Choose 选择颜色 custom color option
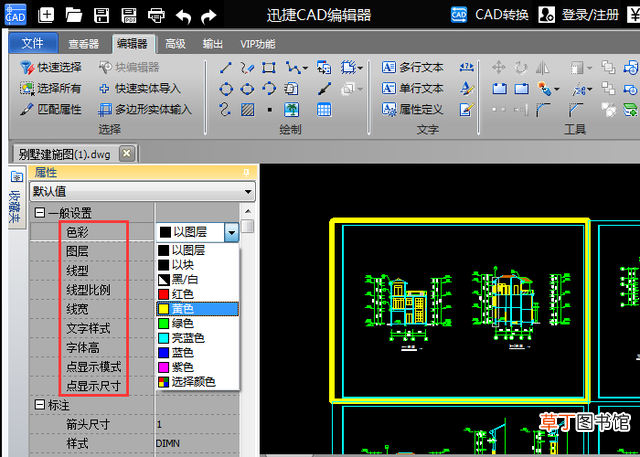Image resolution: width=640 pixels, height=457 pixels. coord(198,382)
